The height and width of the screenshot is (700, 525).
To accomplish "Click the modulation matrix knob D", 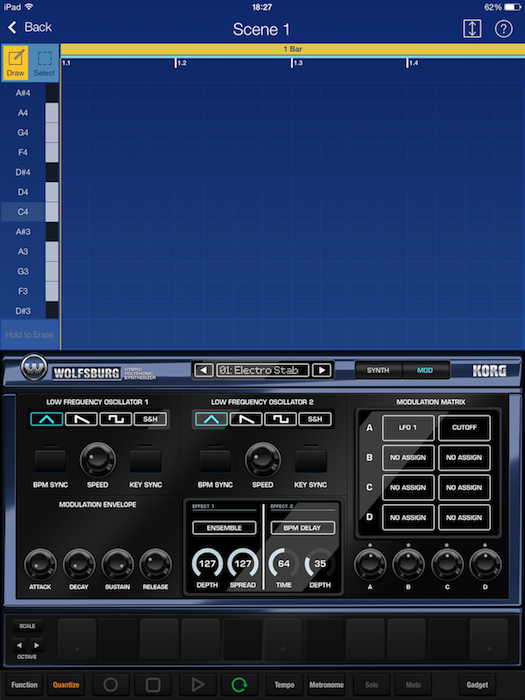I will tap(485, 564).
